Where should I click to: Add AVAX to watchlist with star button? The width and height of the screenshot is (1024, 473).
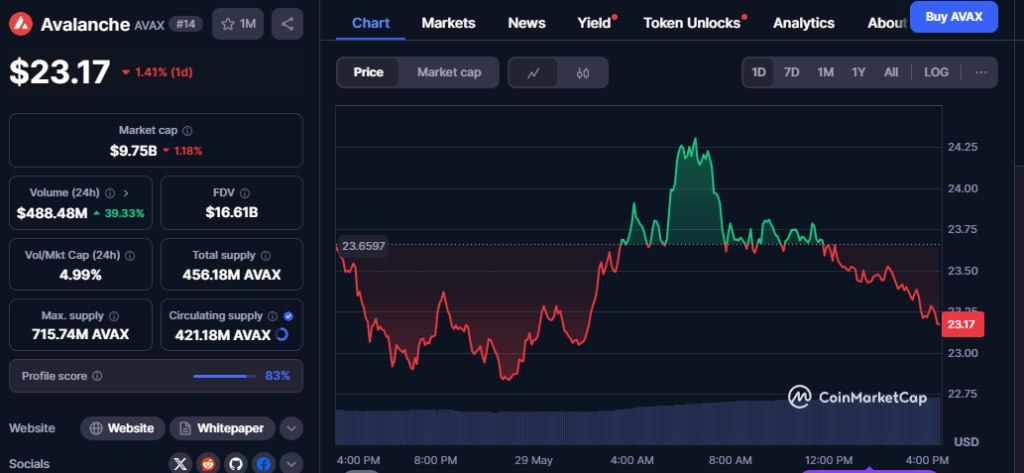[x=238, y=24]
